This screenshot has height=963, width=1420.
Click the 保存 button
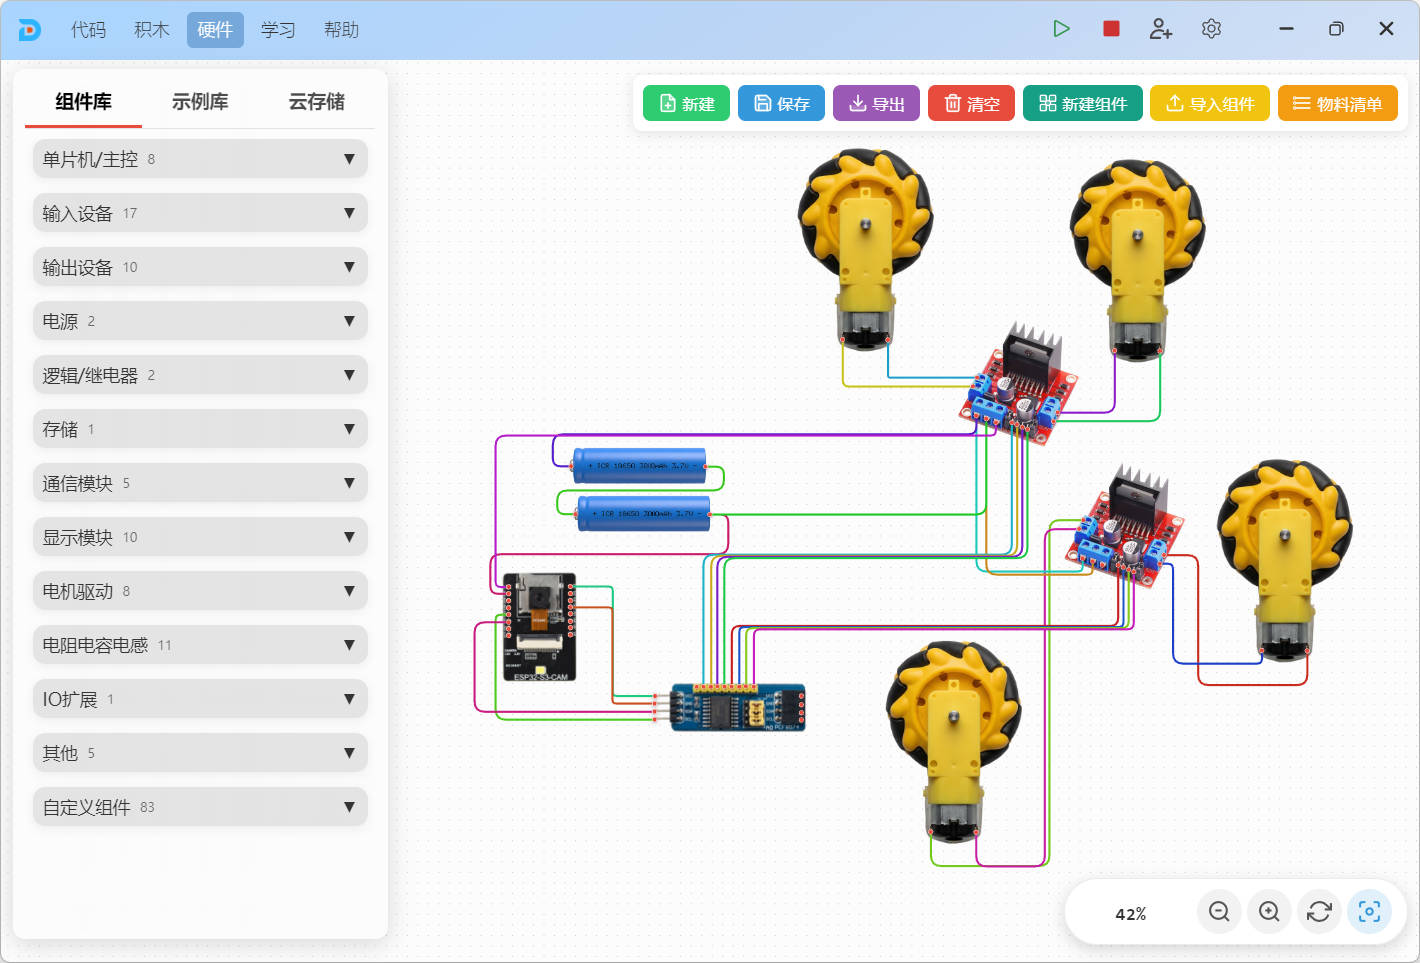pyautogui.click(x=781, y=104)
